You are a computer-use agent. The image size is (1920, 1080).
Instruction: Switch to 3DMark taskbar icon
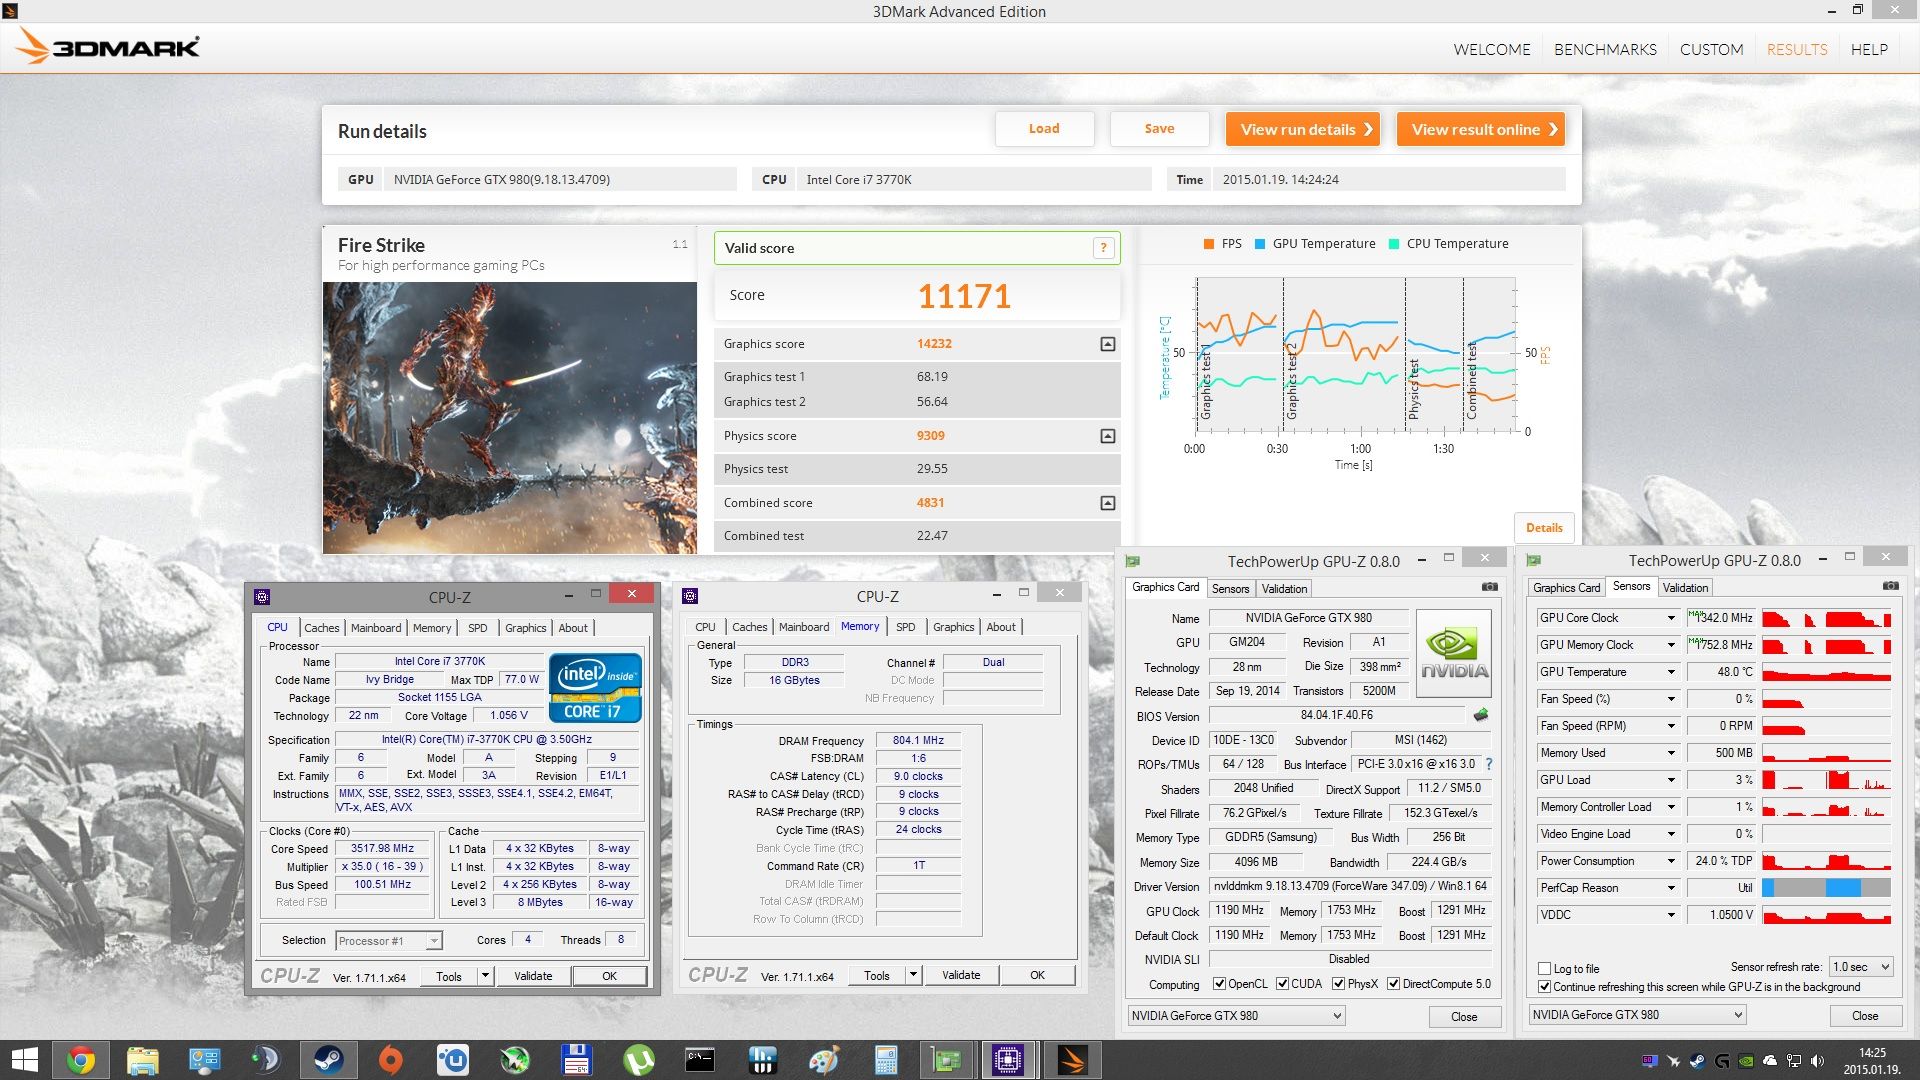coord(1072,1060)
